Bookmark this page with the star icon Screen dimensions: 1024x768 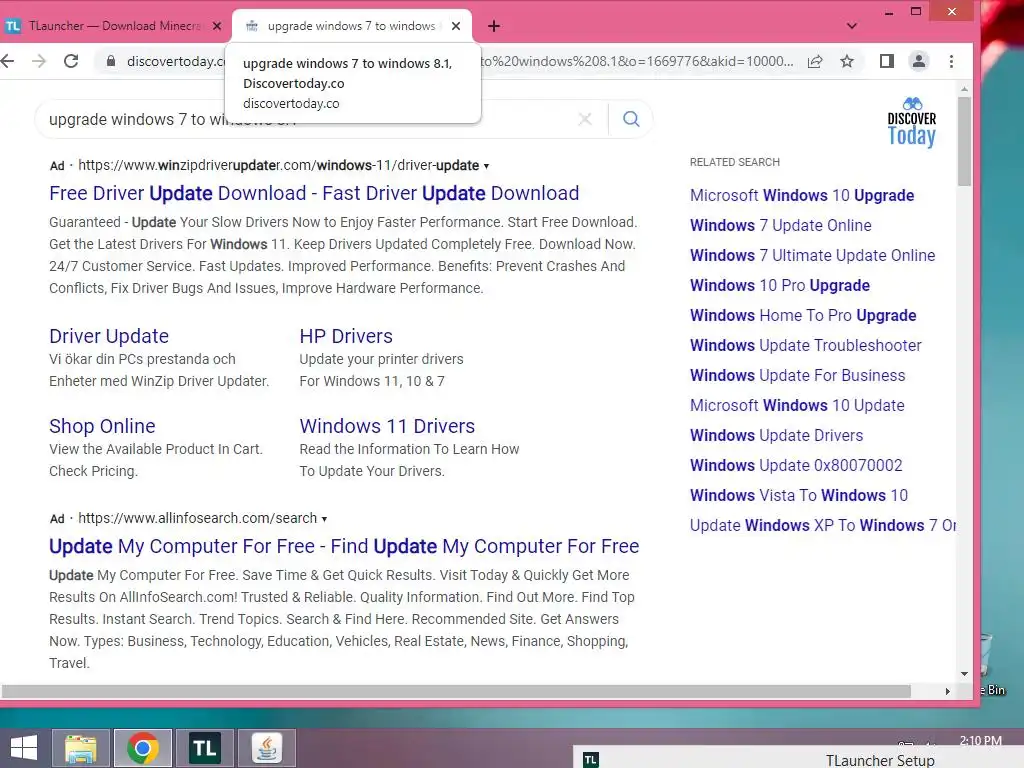[847, 61]
